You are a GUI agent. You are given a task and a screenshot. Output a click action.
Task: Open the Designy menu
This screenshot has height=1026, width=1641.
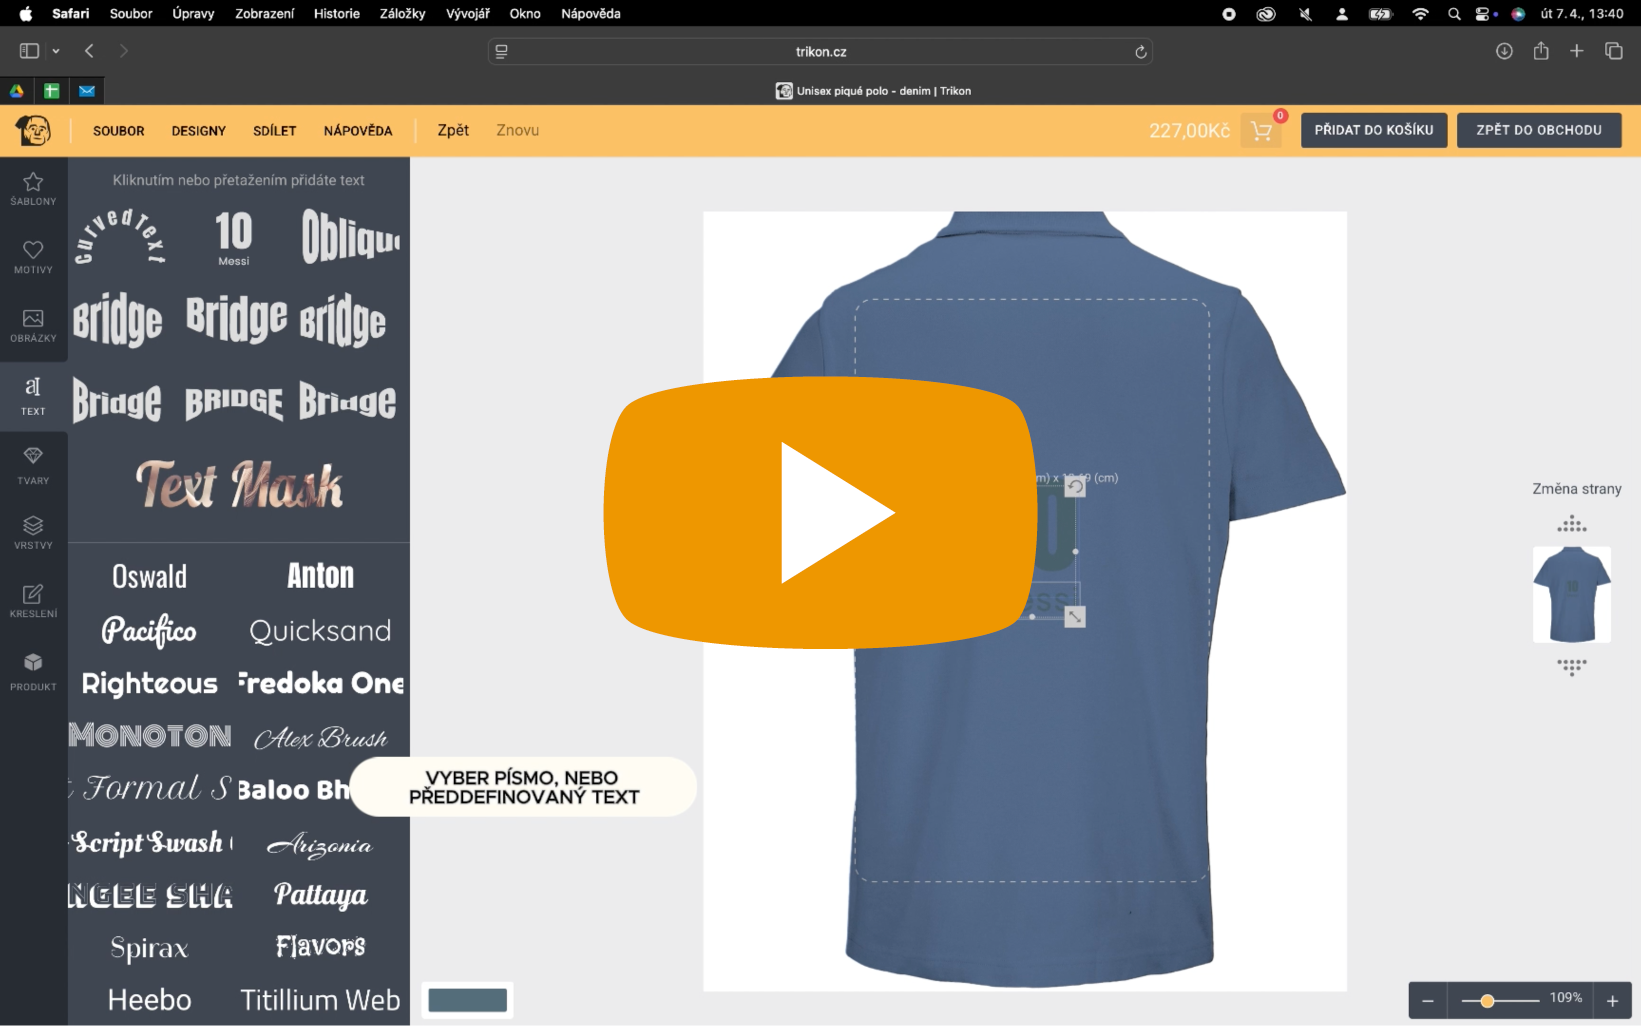point(198,131)
